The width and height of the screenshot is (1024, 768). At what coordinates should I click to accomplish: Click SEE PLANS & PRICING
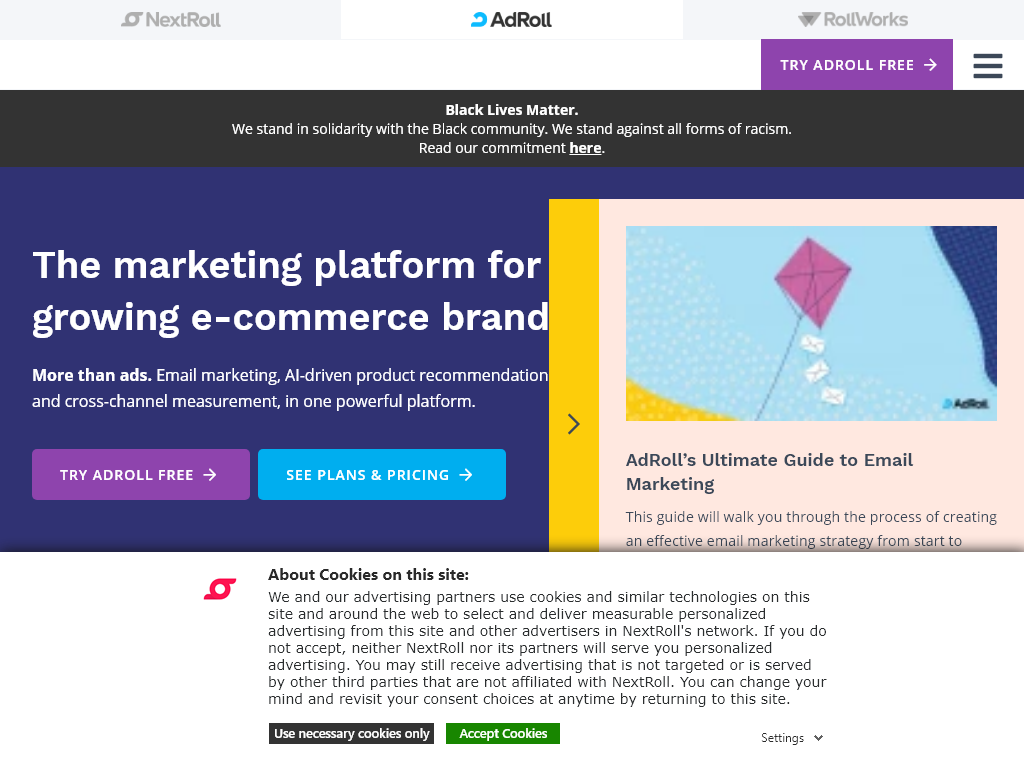pos(381,474)
